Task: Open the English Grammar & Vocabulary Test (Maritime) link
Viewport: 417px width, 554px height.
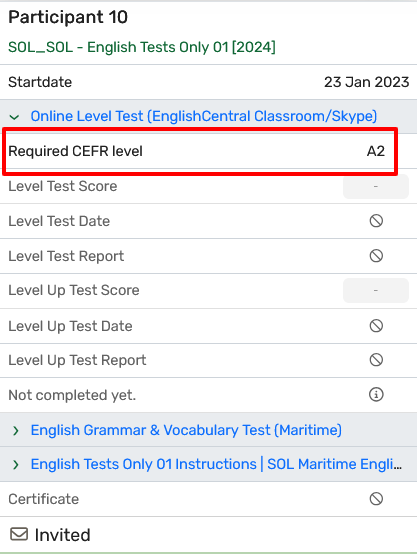Action: pos(186,430)
